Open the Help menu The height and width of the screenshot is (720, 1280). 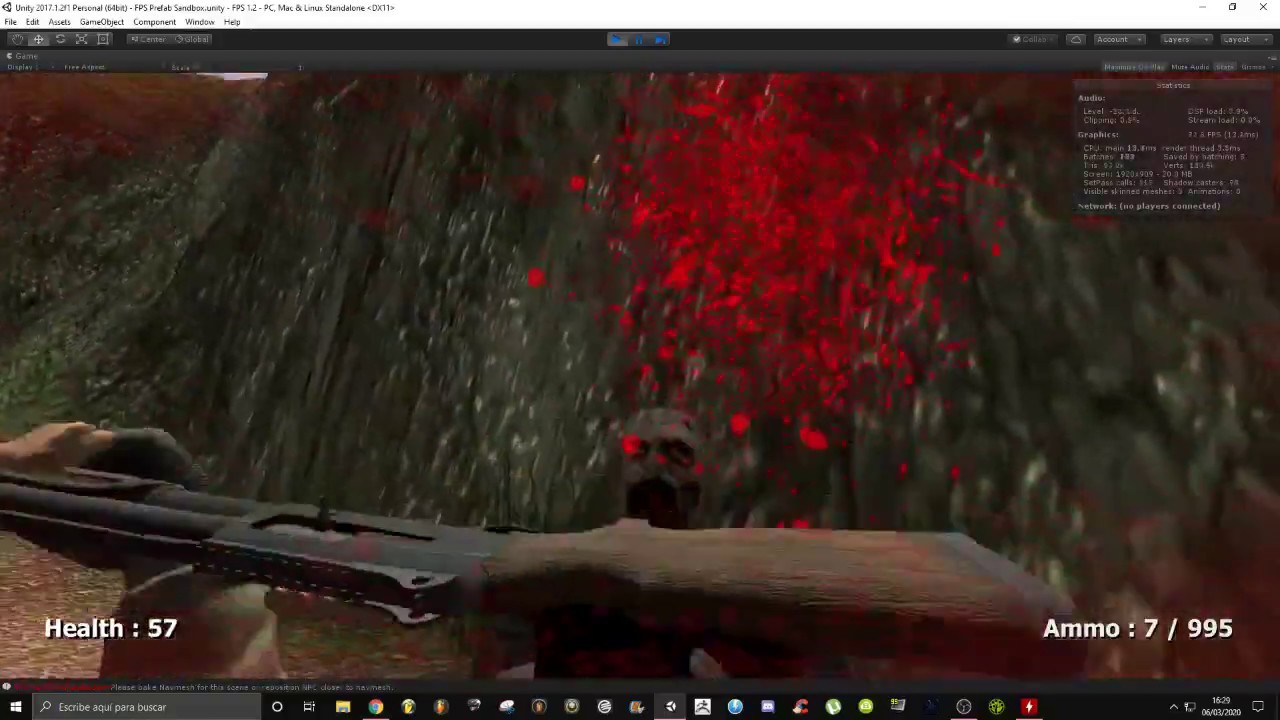click(x=232, y=22)
